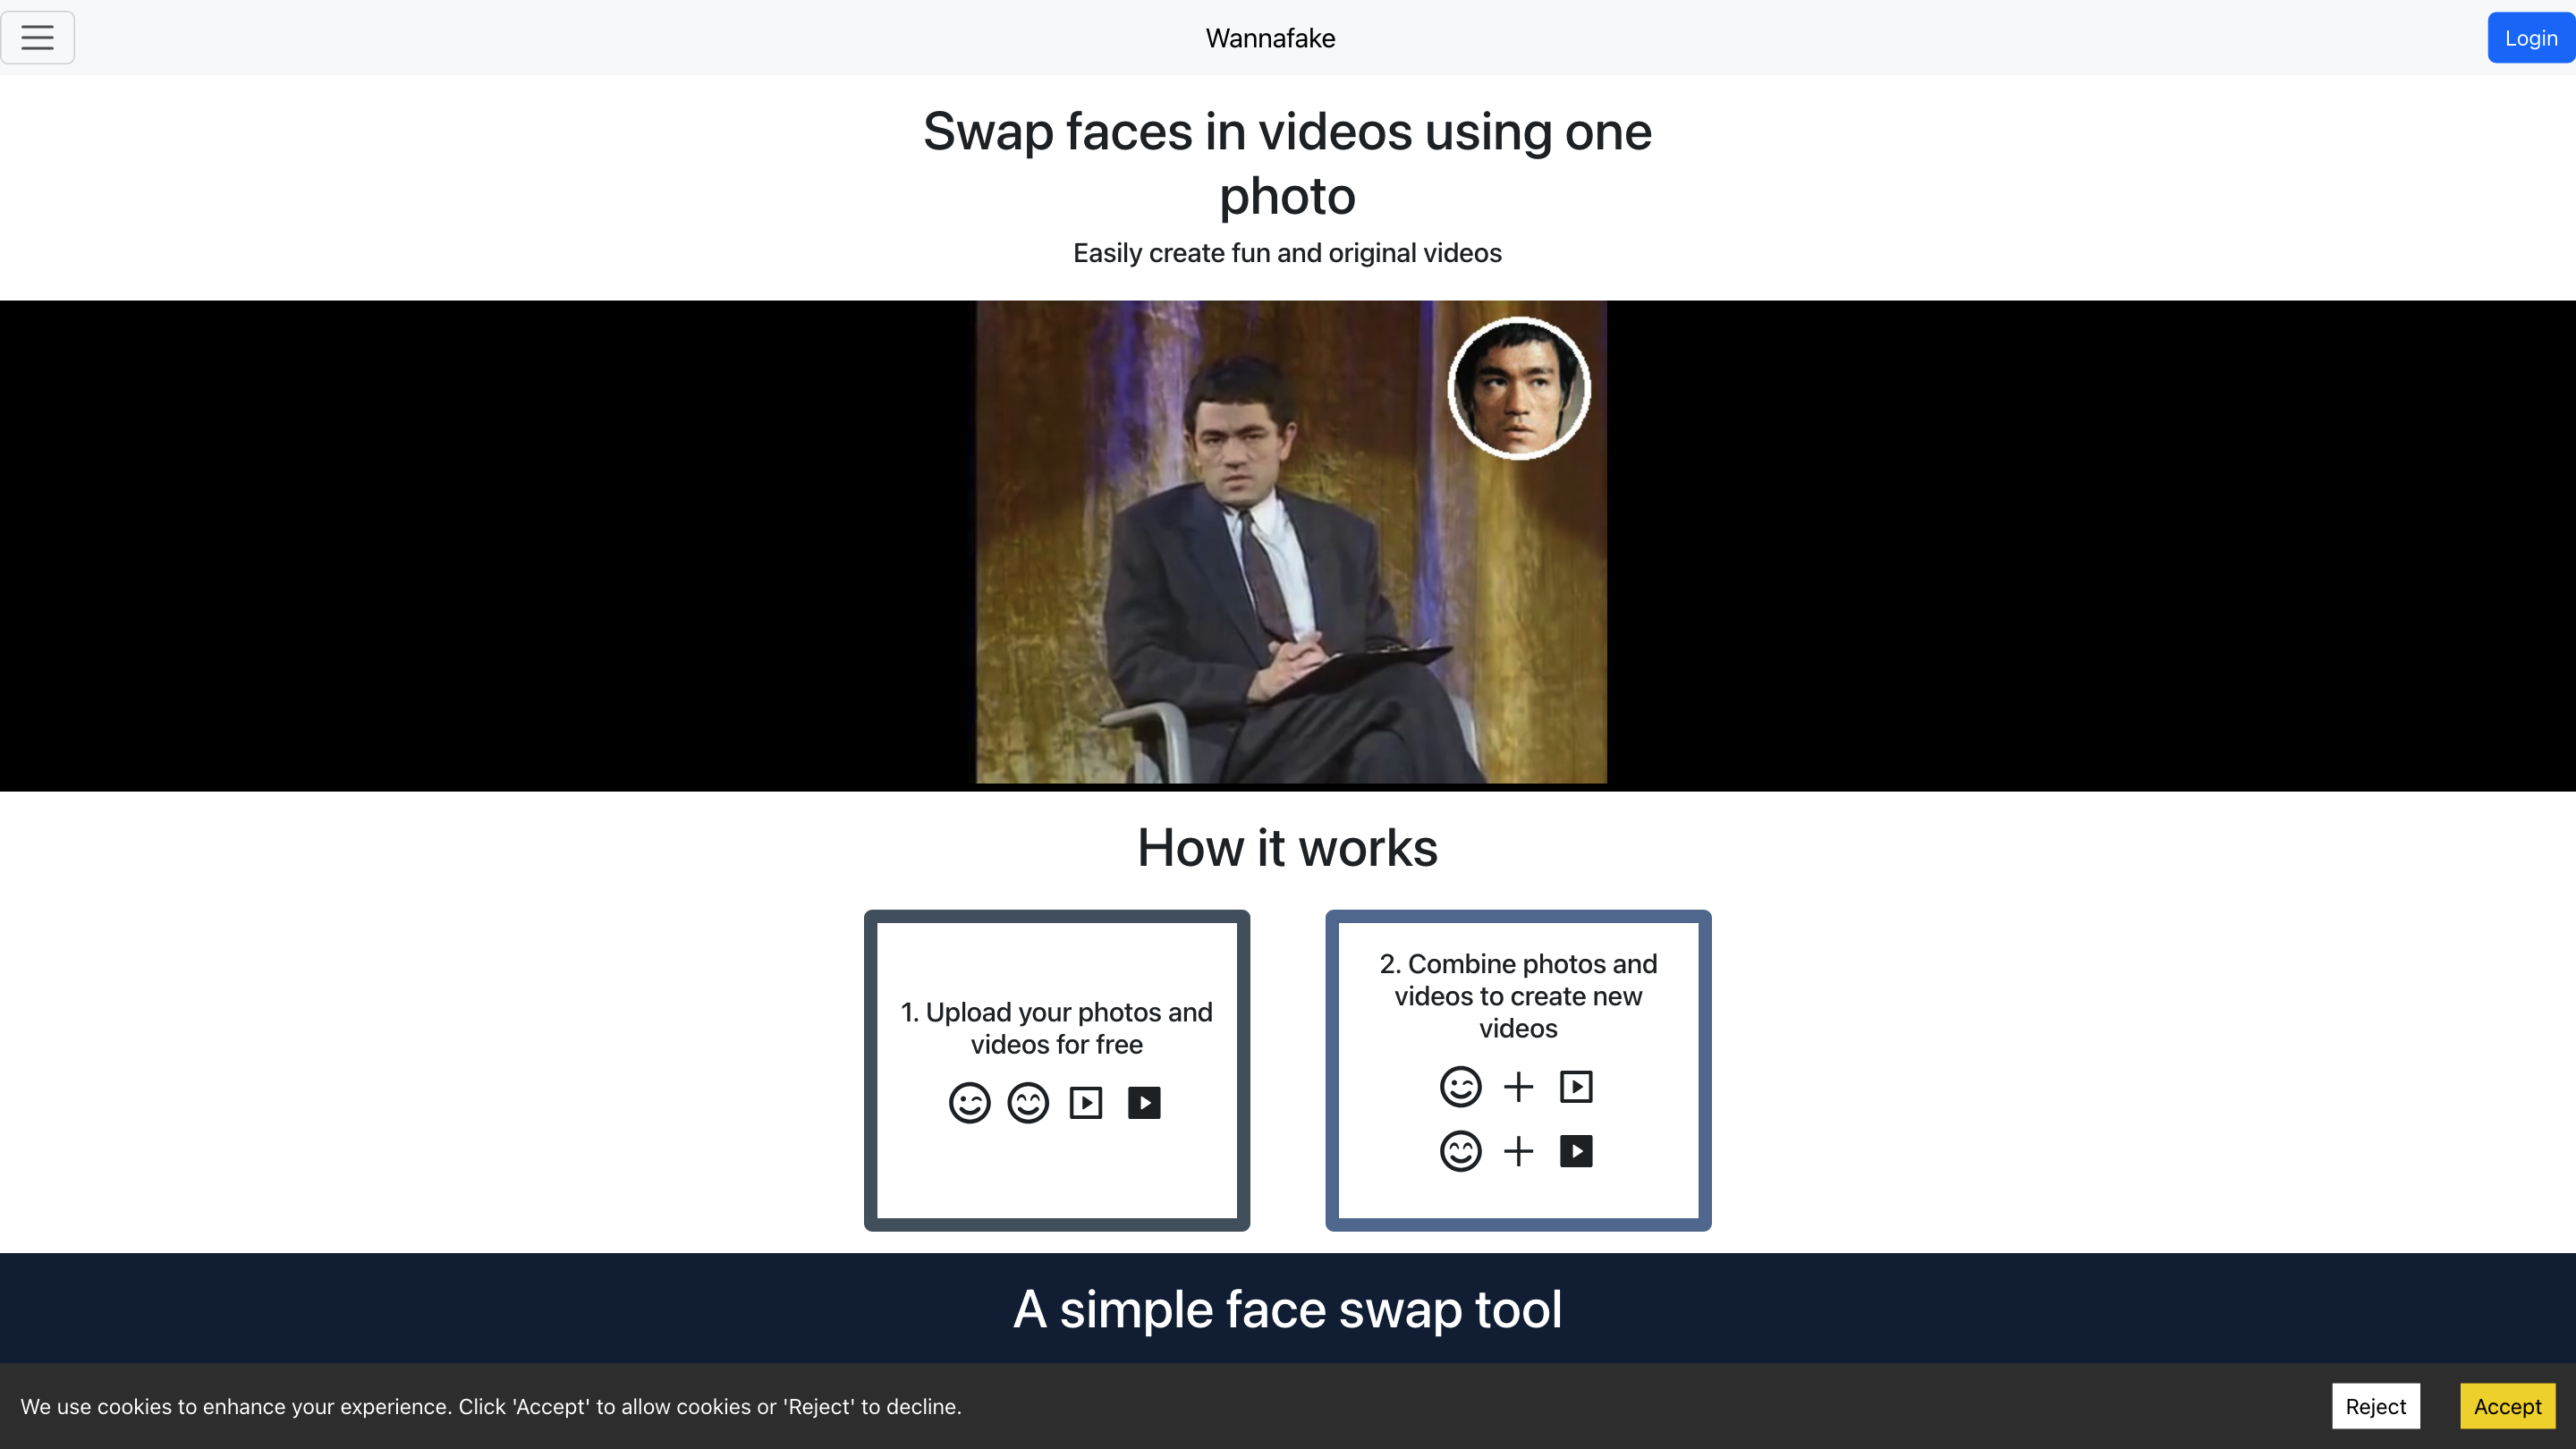The height and width of the screenshot is (1449, 2576).
Task: Click the filled play icon in step 2
Action: (1576, 1151)
